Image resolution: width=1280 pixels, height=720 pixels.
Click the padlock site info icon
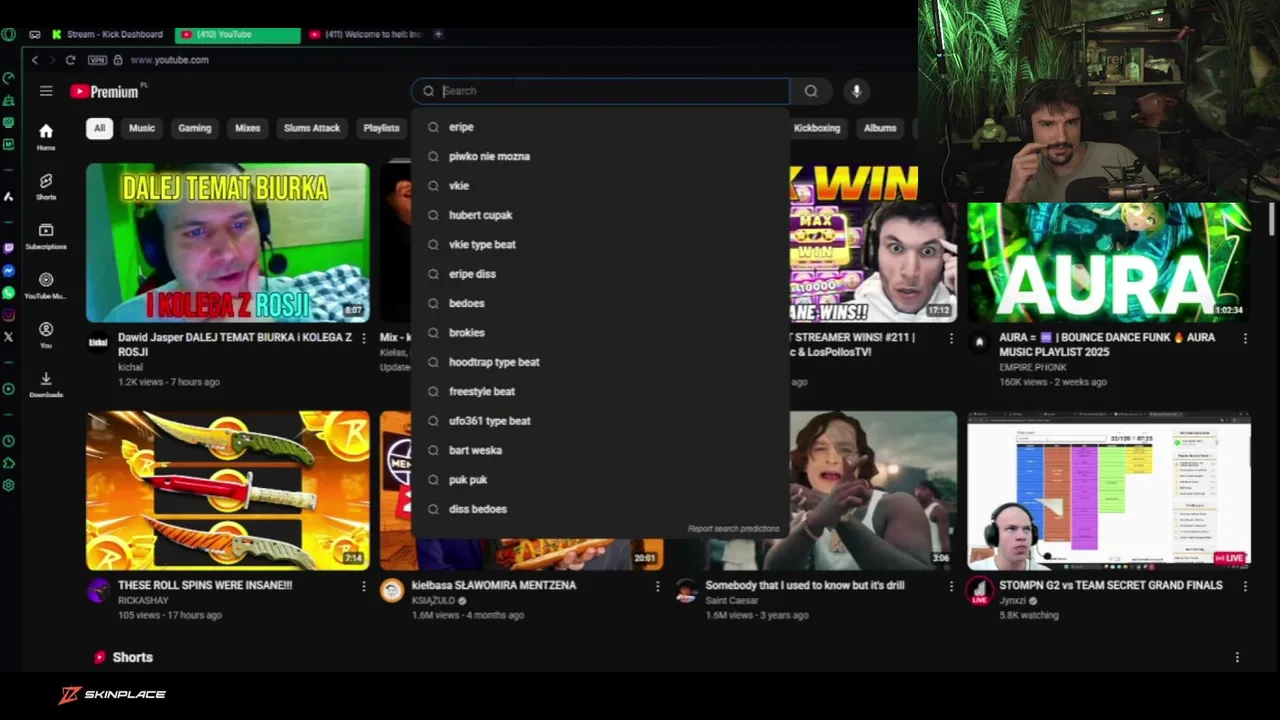pyautogui.click(x=118, y=60)
